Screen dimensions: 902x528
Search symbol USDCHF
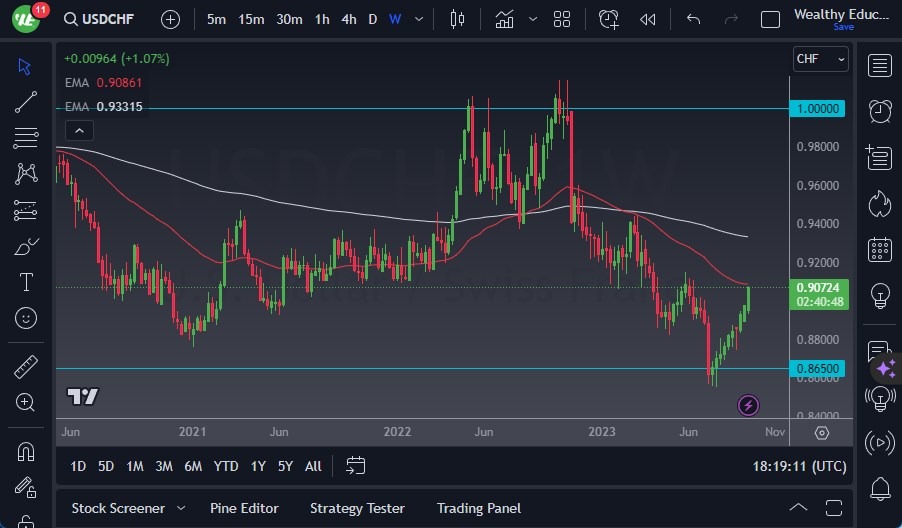pos(99,19)
